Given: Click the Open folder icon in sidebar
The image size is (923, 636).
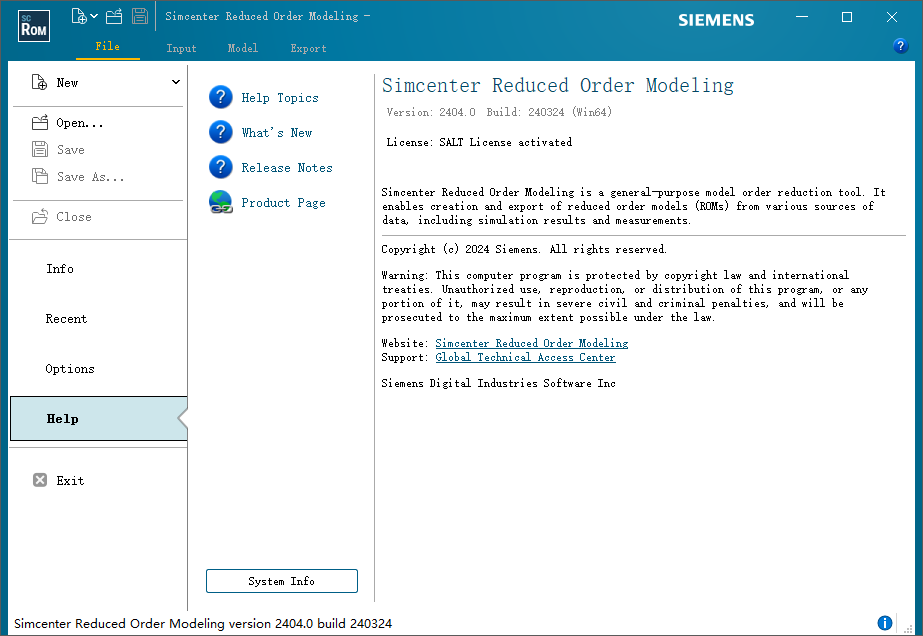Looking at the screenshot, I should point(40,122).
